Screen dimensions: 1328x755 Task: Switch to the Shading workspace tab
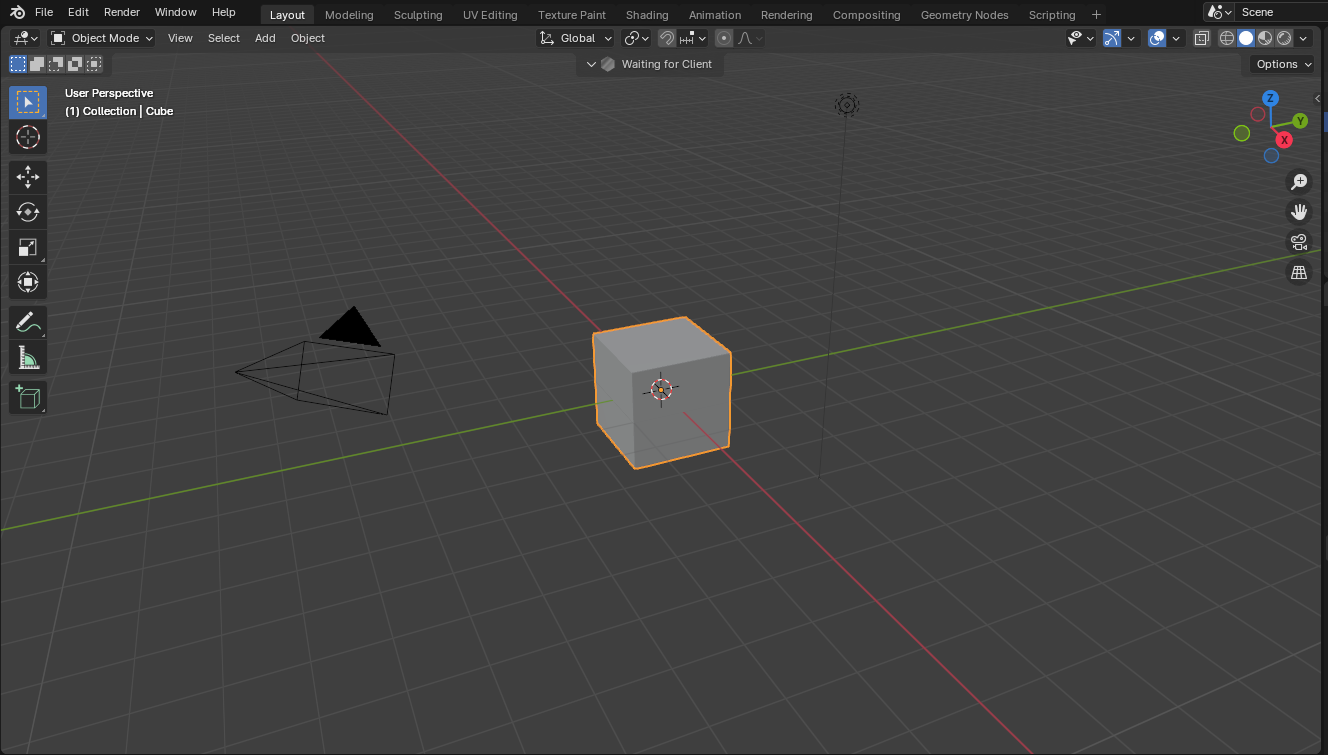(647, 15)
